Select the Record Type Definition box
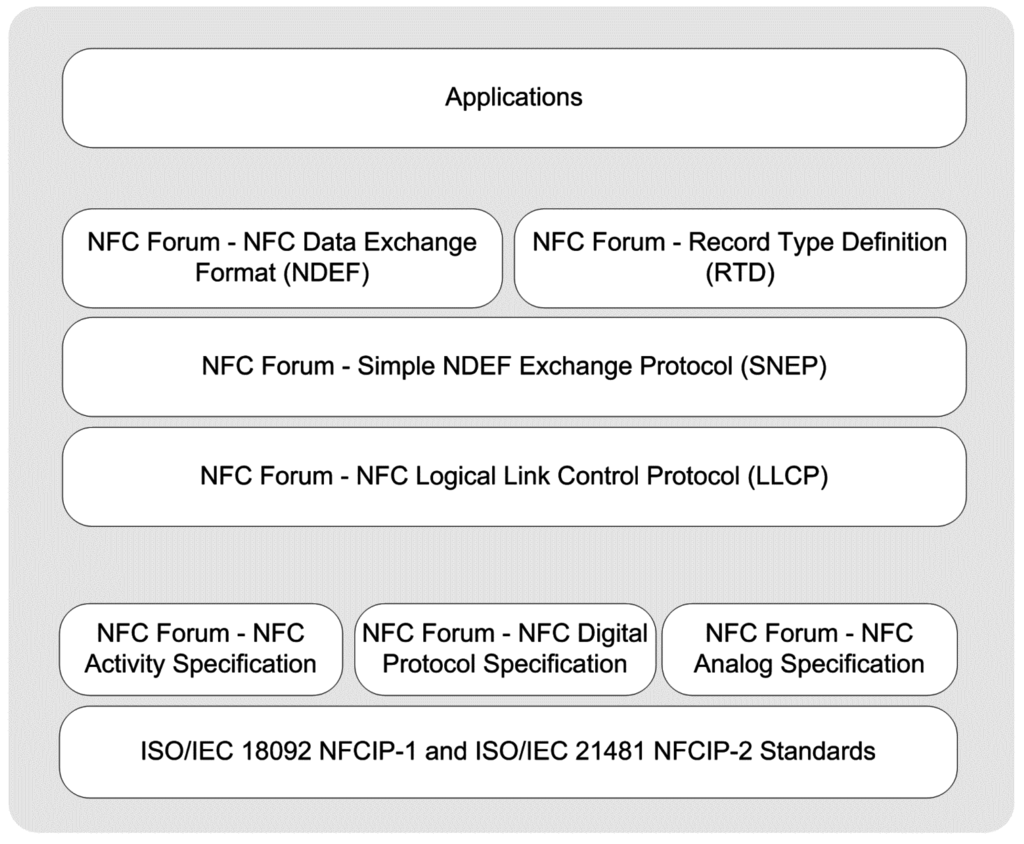 coord(740,258)
